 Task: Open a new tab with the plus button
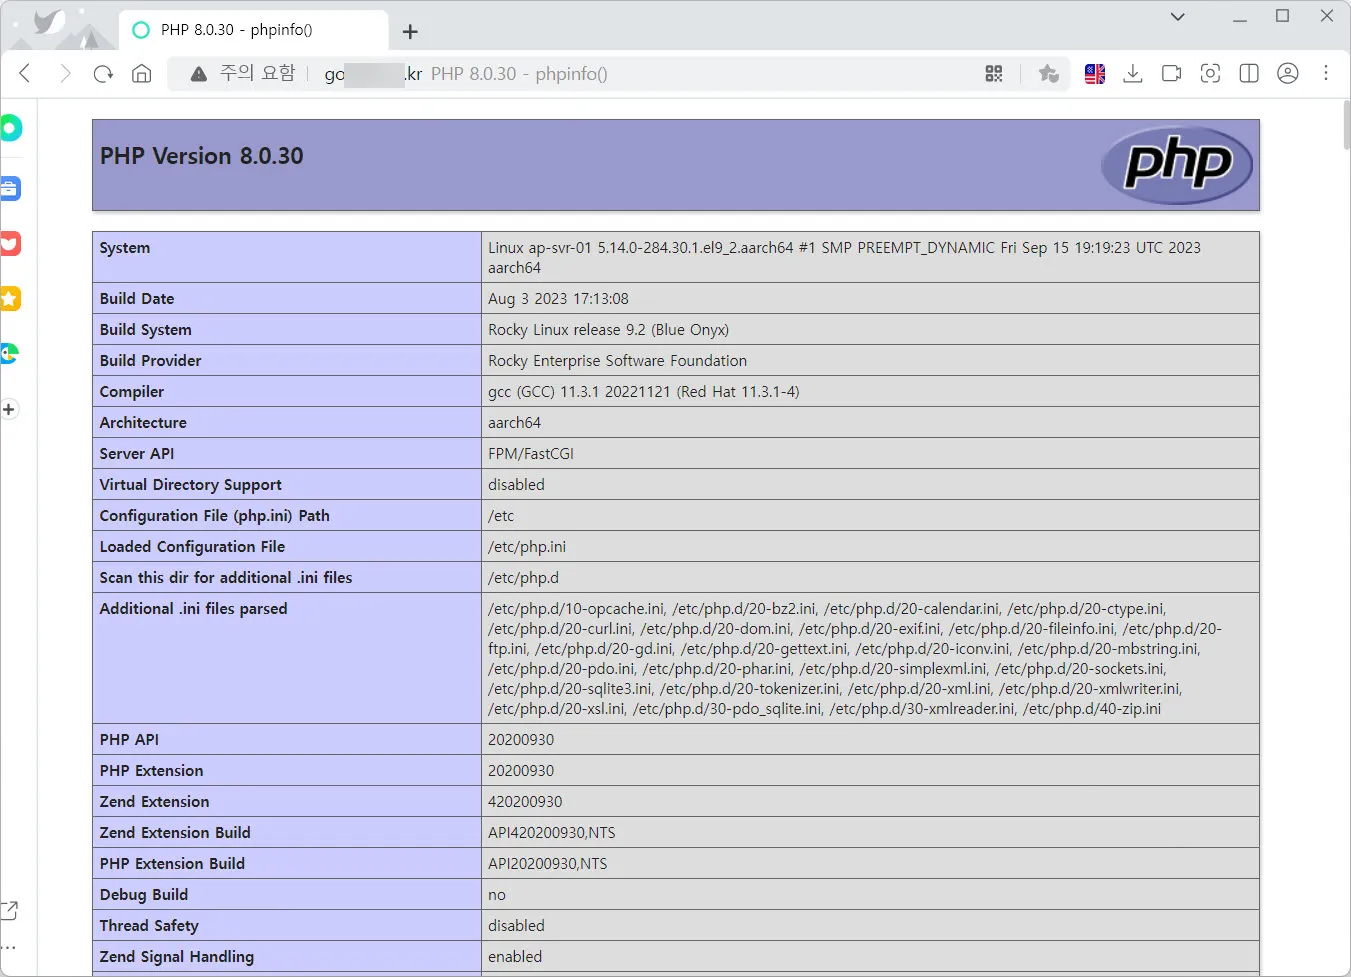(410, 32)
